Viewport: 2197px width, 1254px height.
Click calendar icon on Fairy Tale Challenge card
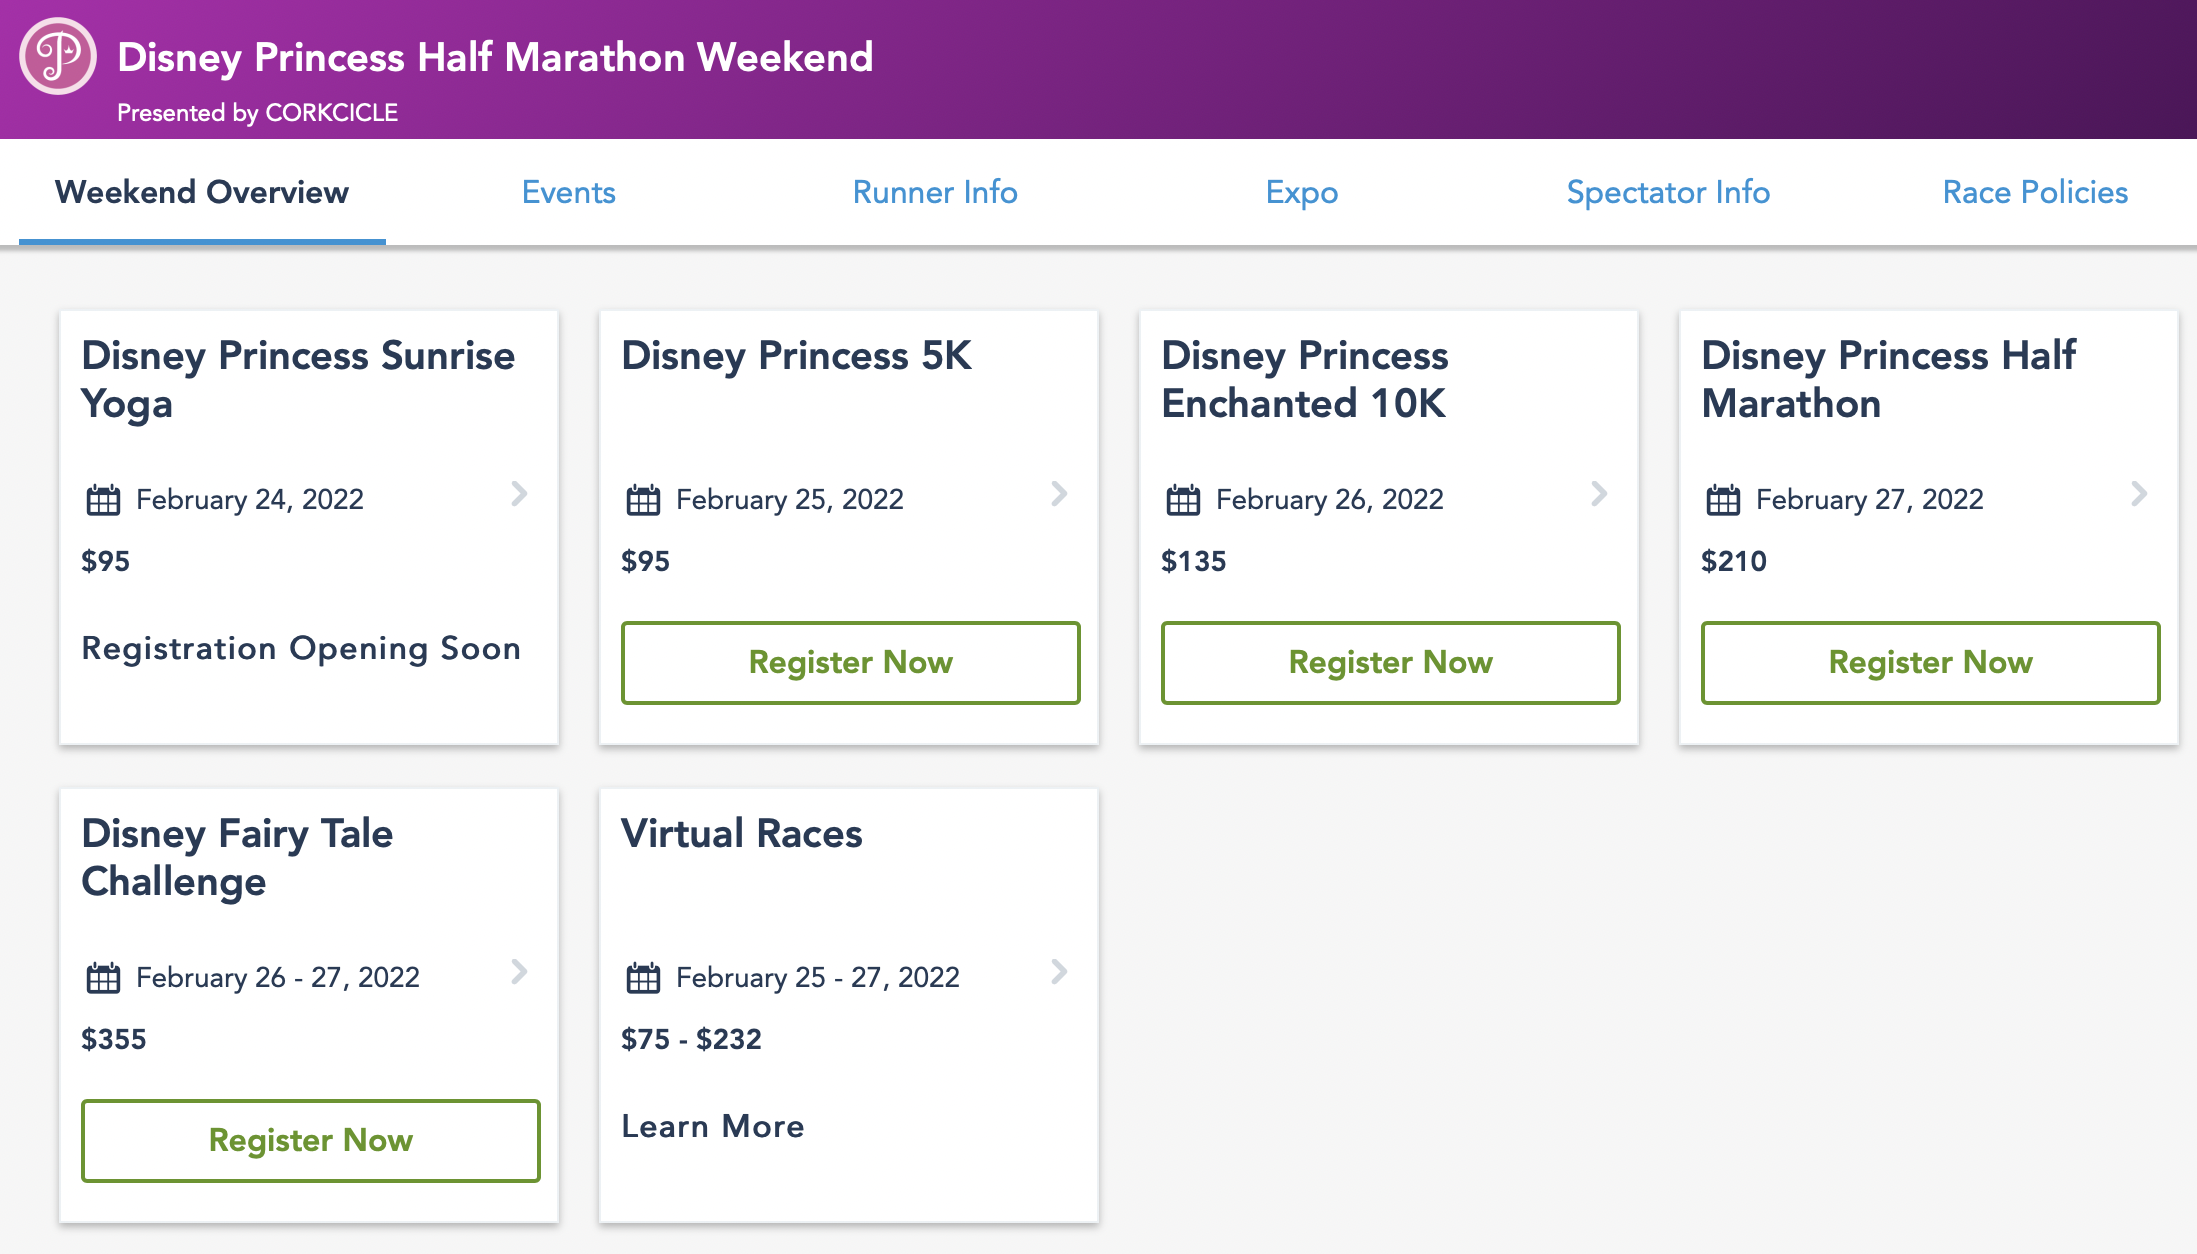pos(103,977)
